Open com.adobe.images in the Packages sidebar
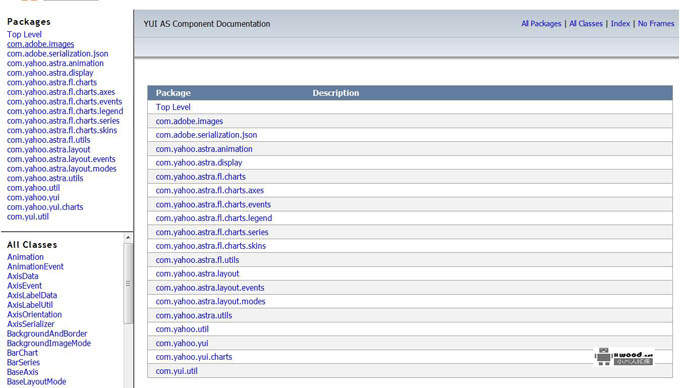680x388 pixels. pyautogui.click(x=40, y=44)
